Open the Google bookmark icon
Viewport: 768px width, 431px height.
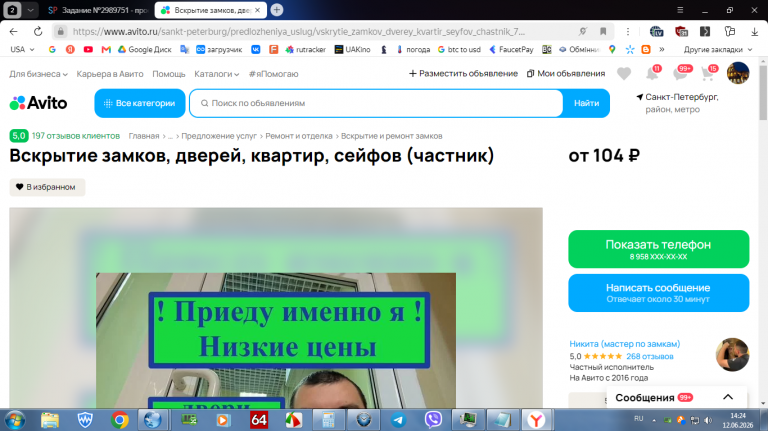click(52, 49)
